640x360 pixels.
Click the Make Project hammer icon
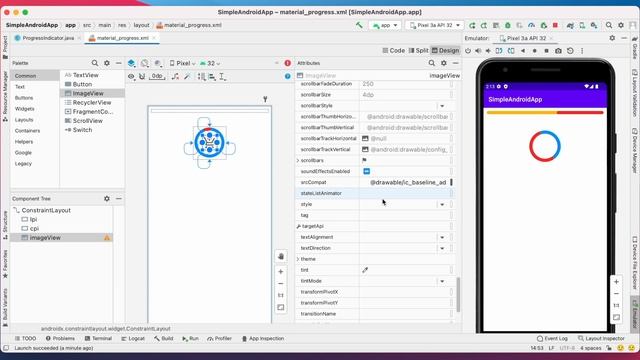pos(359,25)
